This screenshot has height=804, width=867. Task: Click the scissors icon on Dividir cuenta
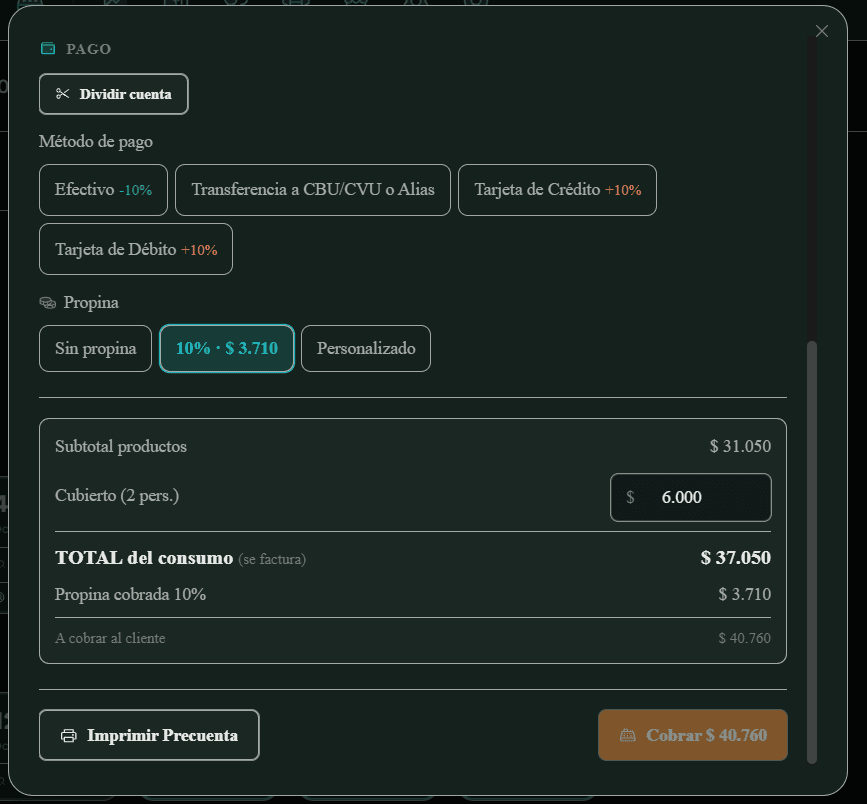tap(62, 94)
